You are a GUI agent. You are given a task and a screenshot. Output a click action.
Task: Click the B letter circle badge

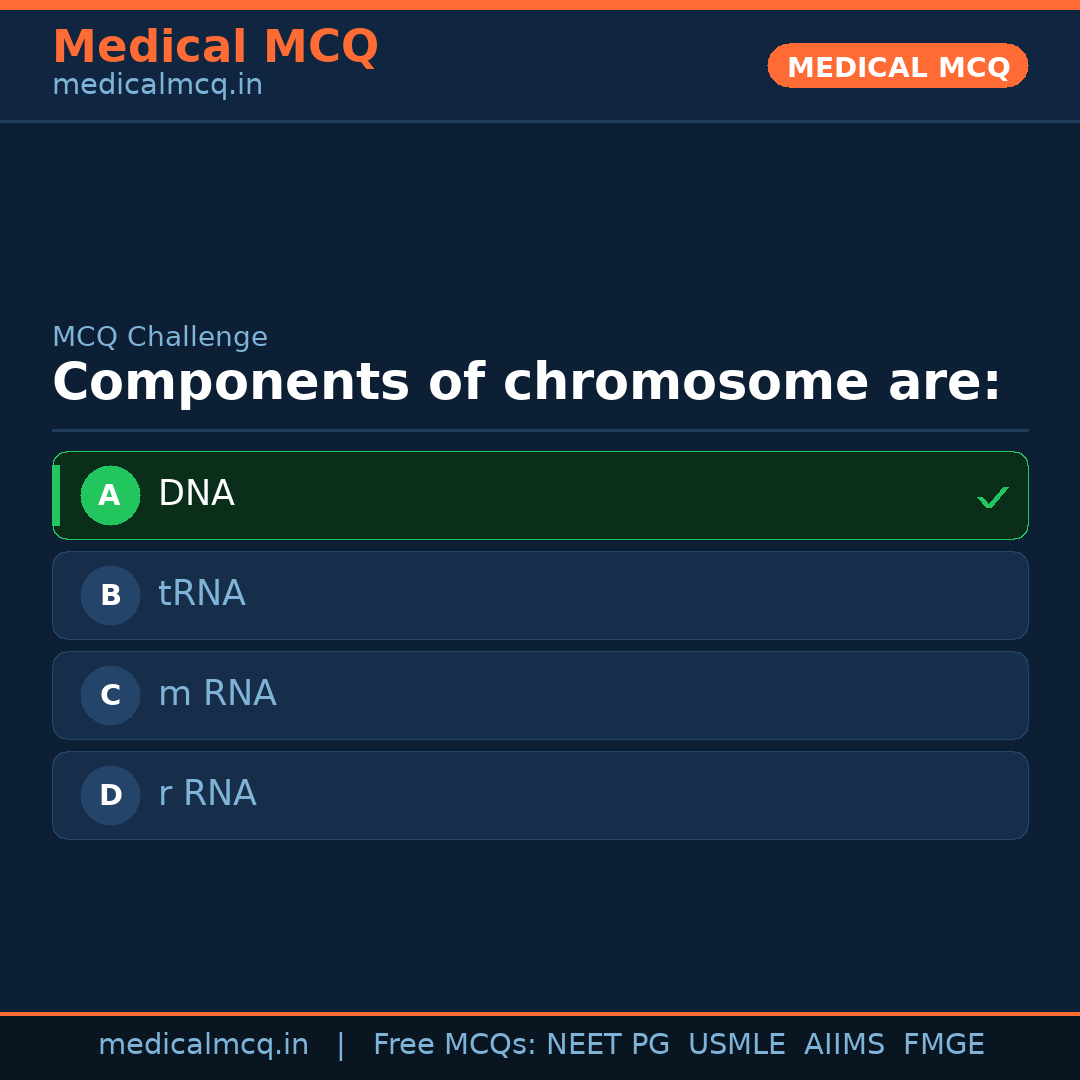coord(110,595)
